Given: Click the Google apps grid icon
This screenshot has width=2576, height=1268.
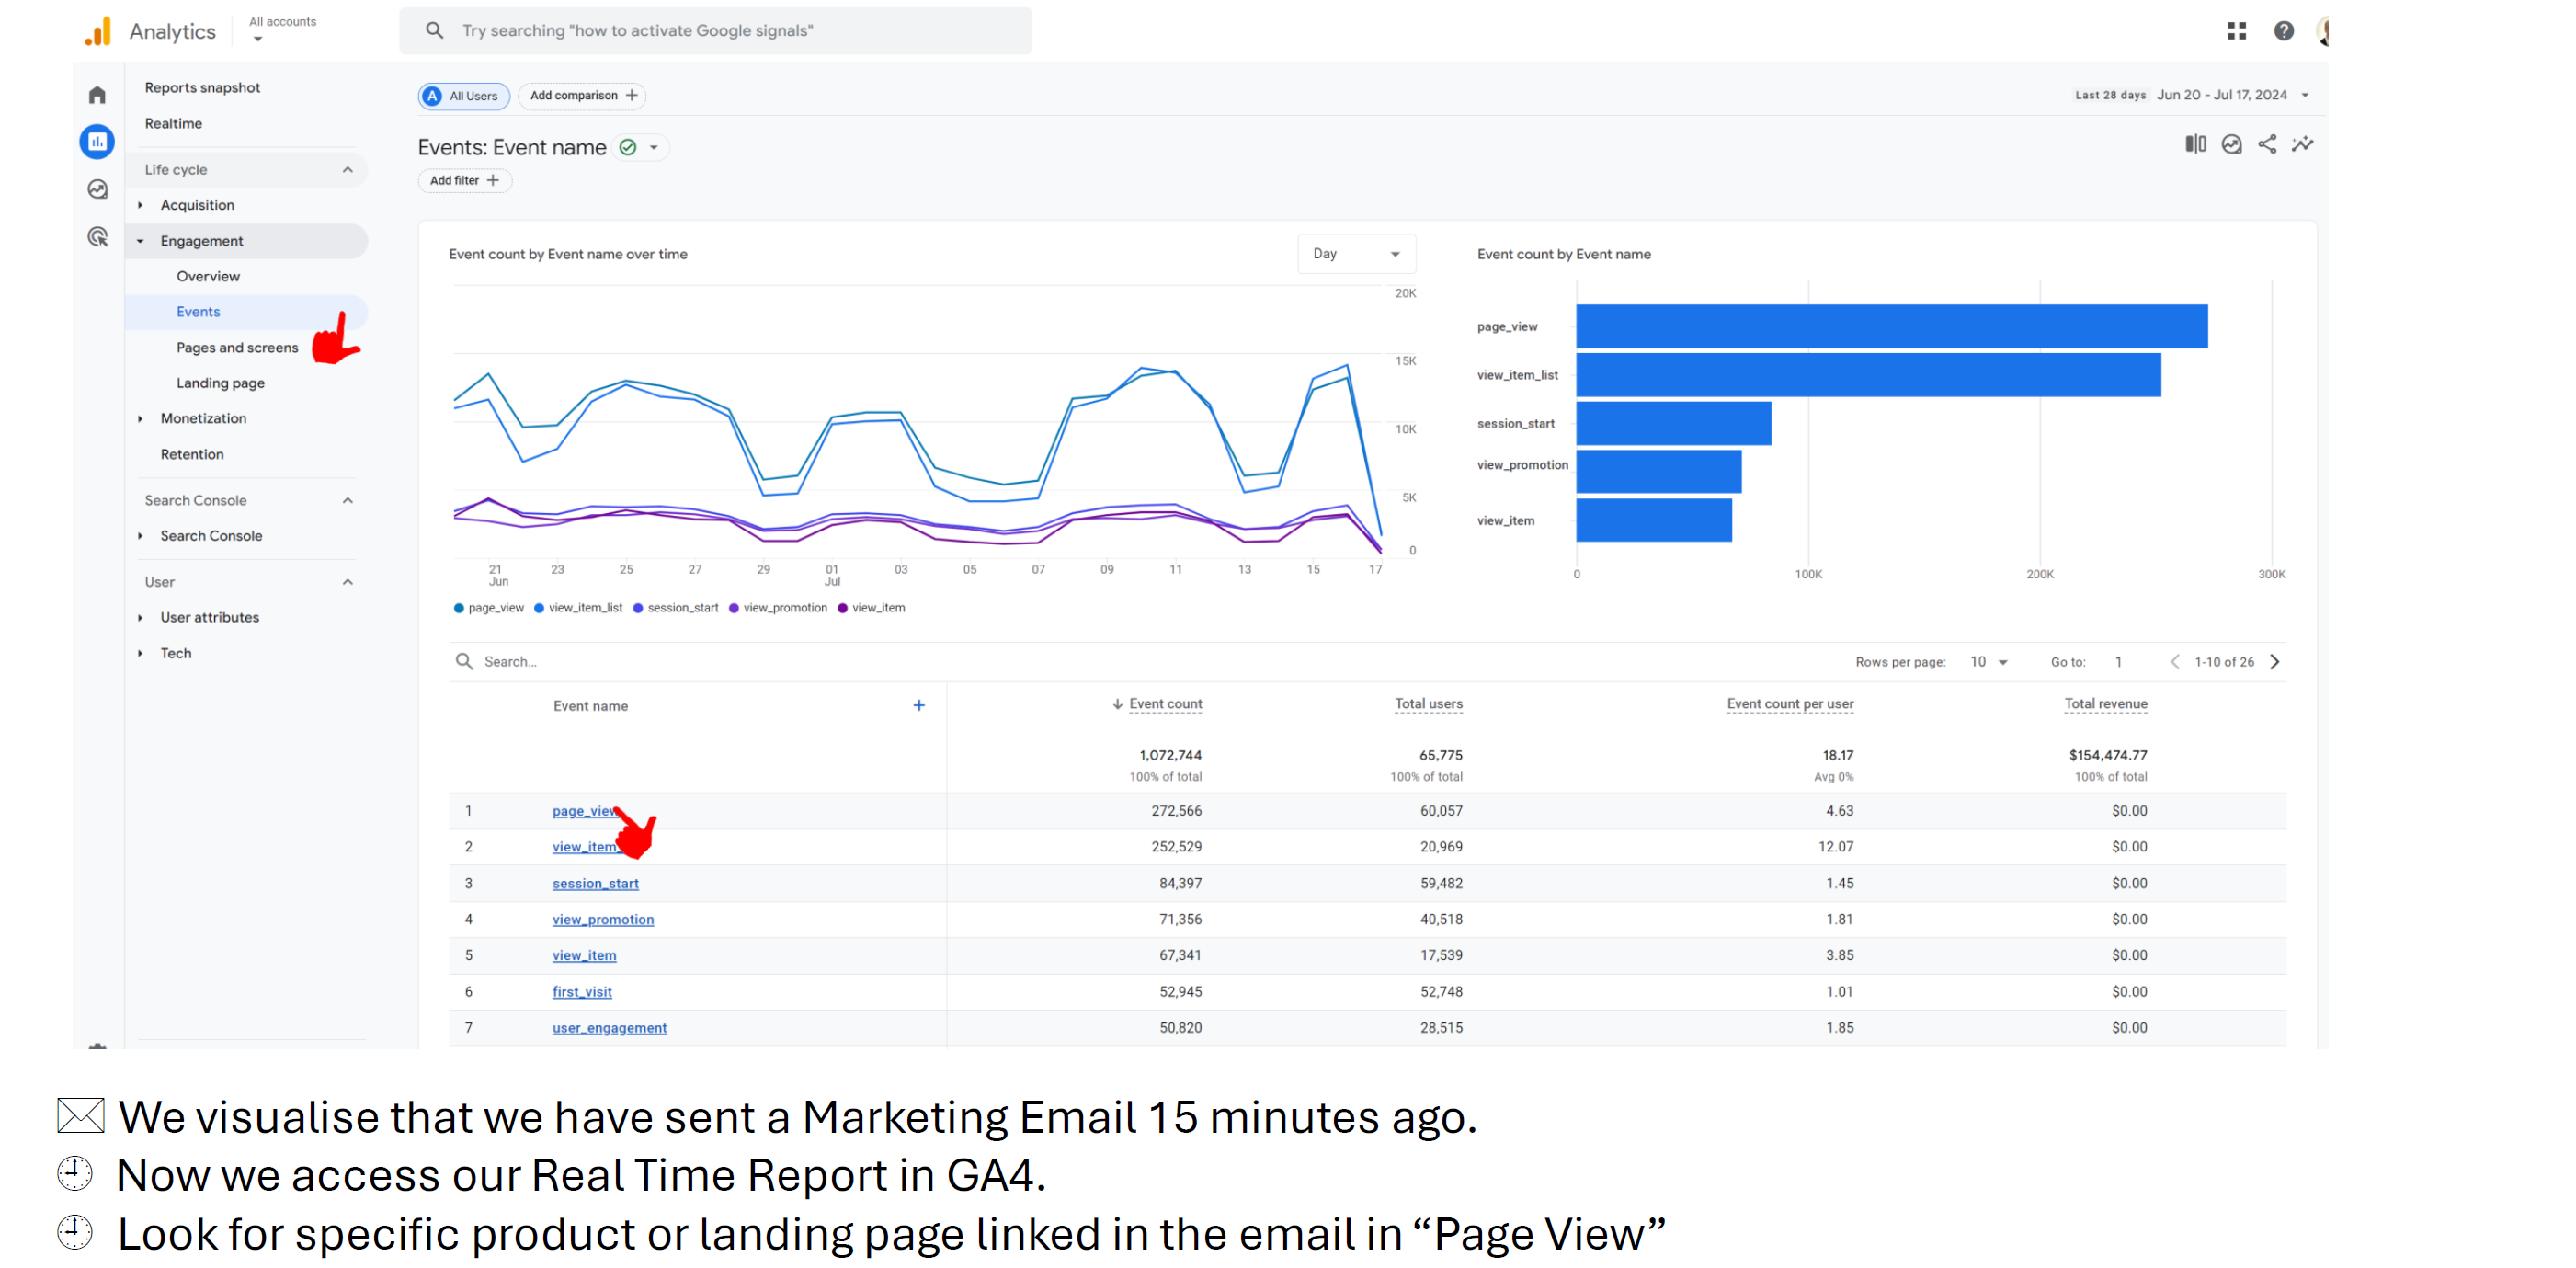Looking at the screenshot, I should point(2236,31).
